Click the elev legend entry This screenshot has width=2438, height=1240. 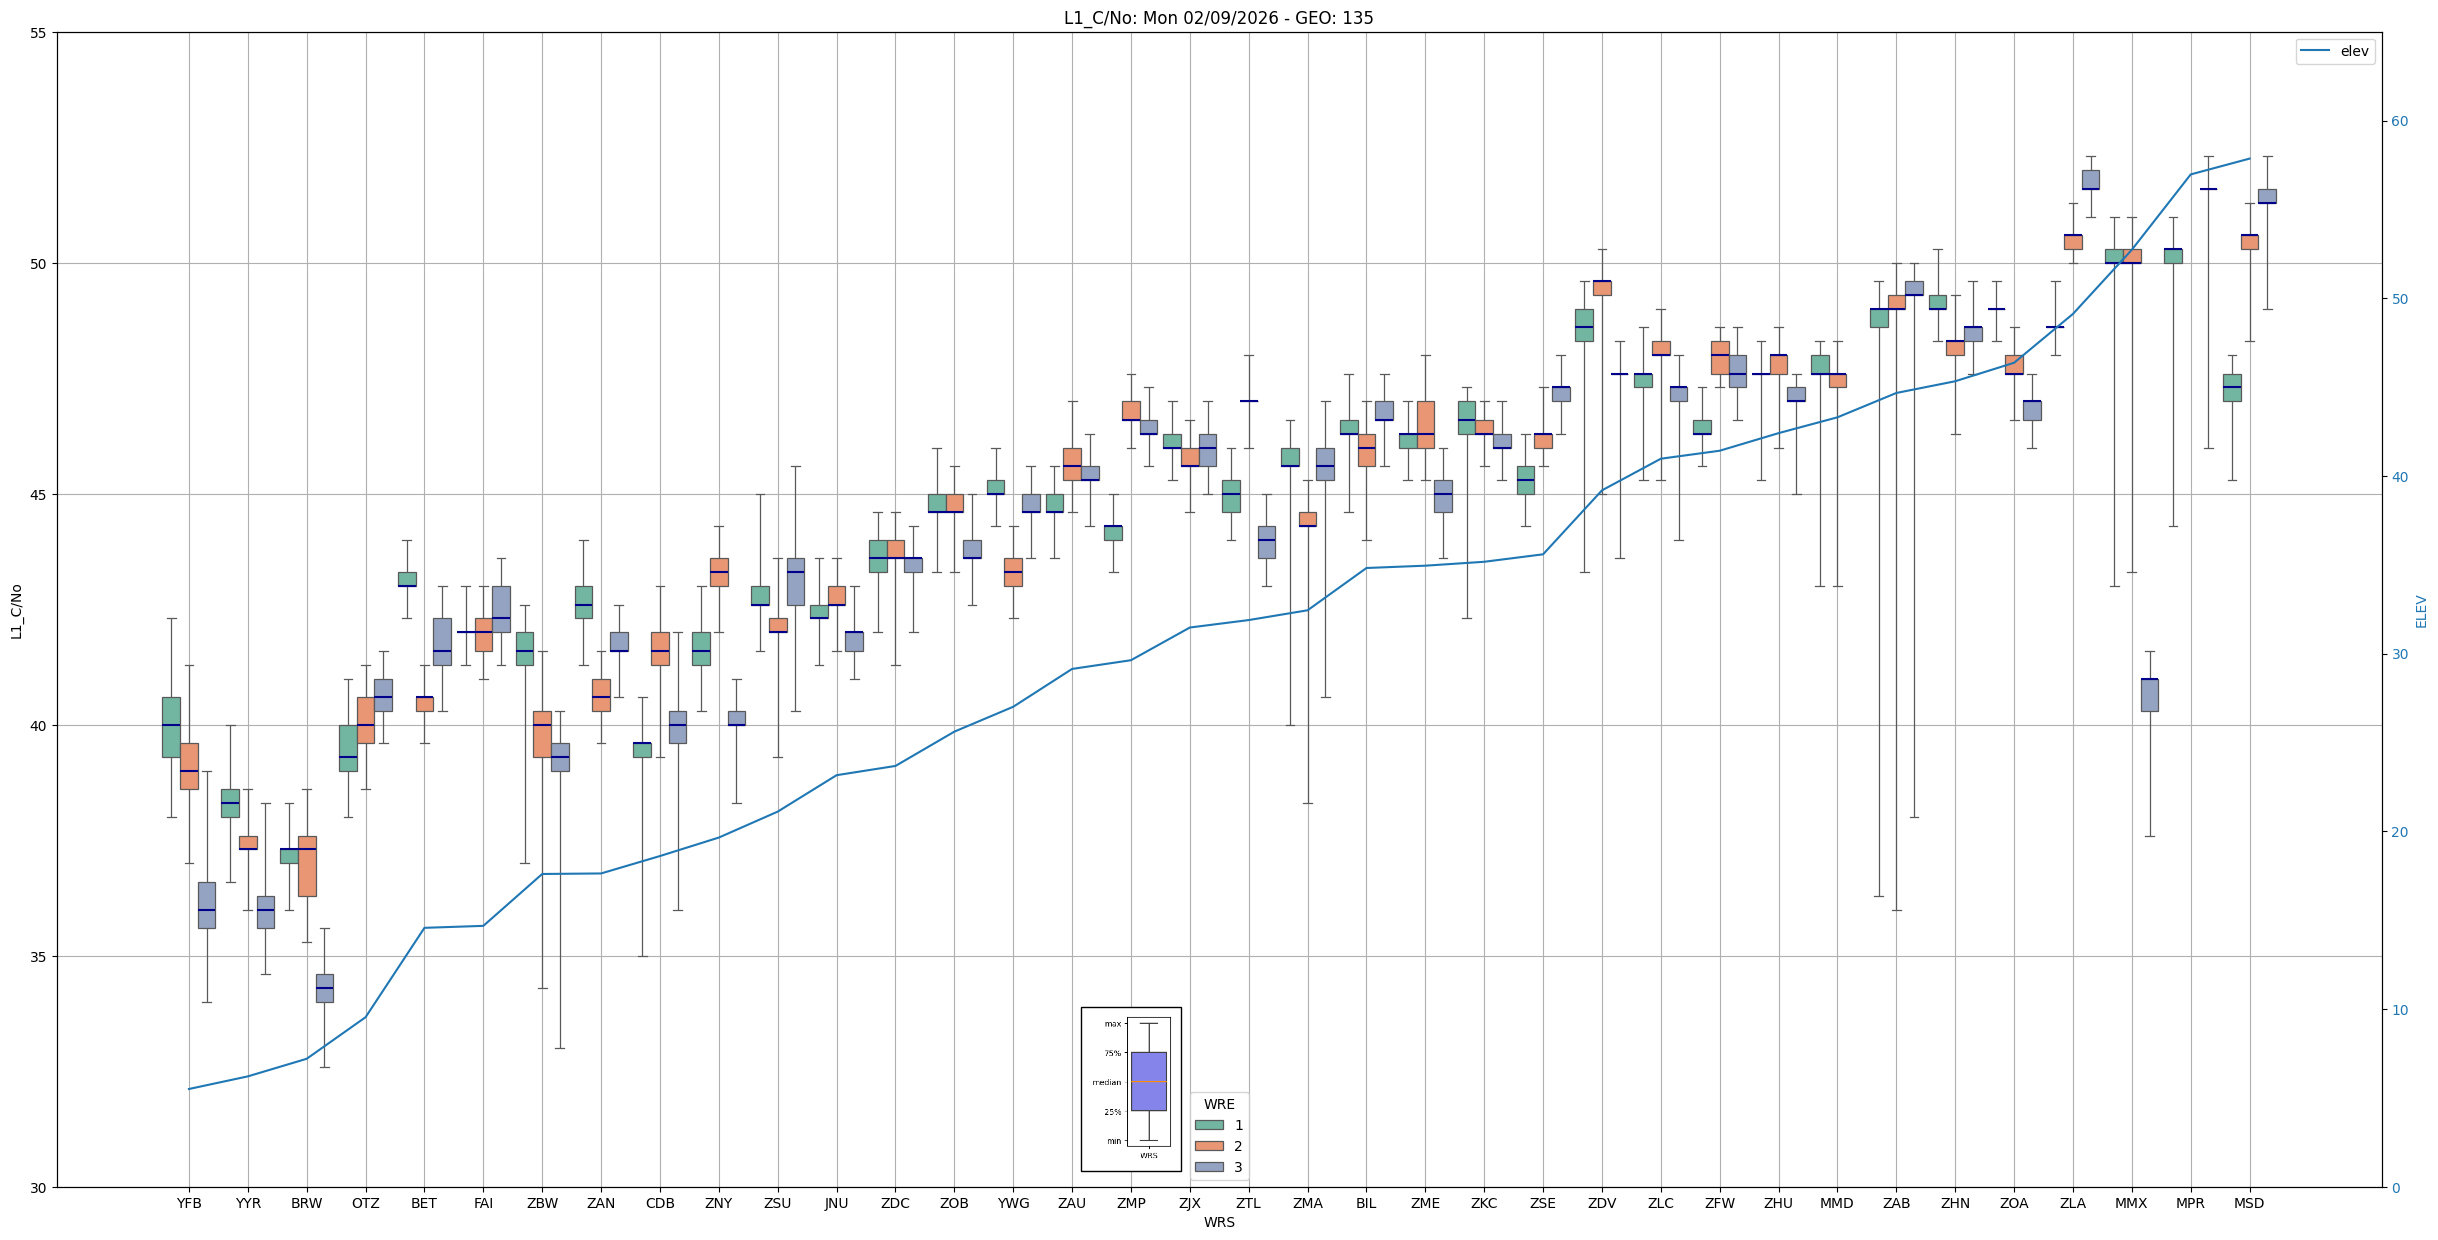(x=2334, y=51)
